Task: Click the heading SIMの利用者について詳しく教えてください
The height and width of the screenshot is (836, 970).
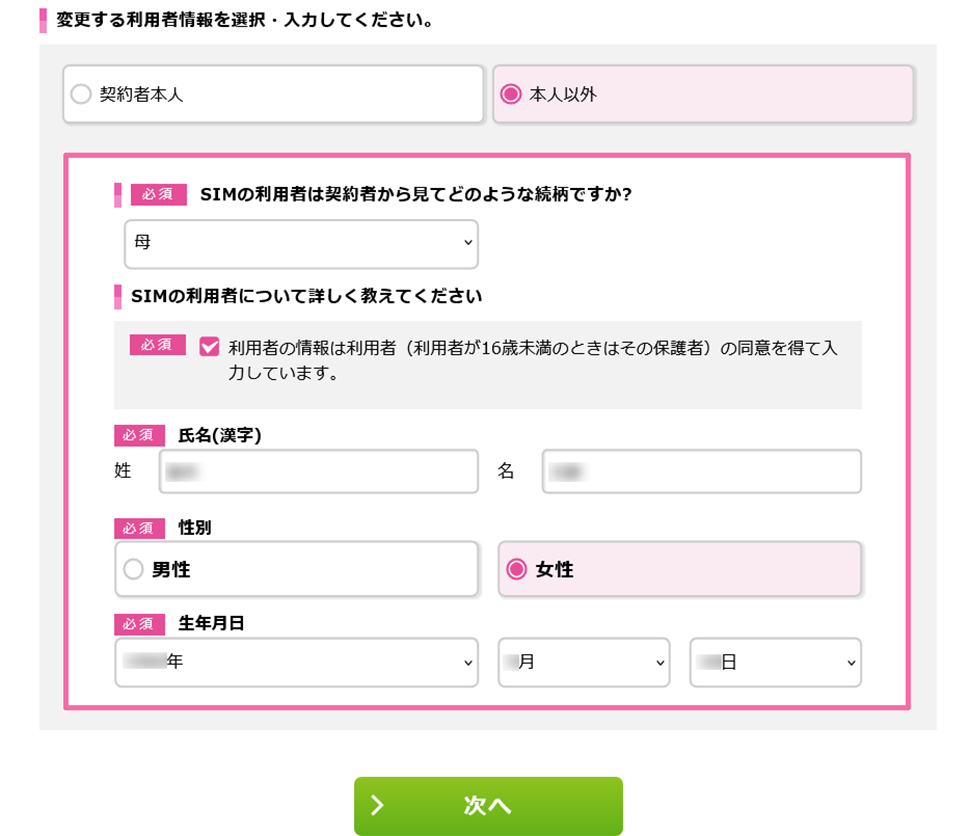Action: [306, 297]
